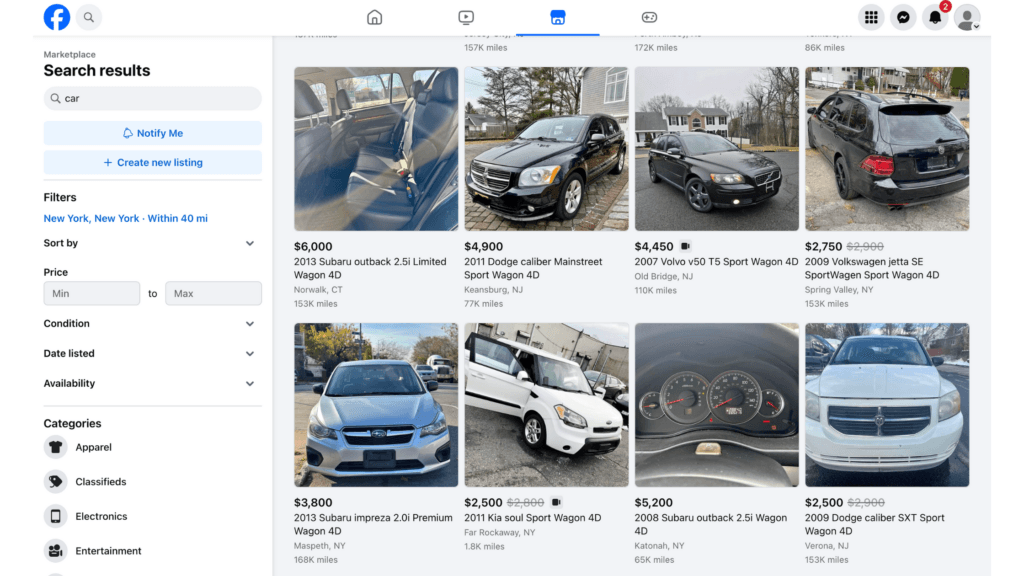Open 2009 Volkswagen jetta listing photo
The height and width of the screenshot is (576, 1024).
pos(888,149)
